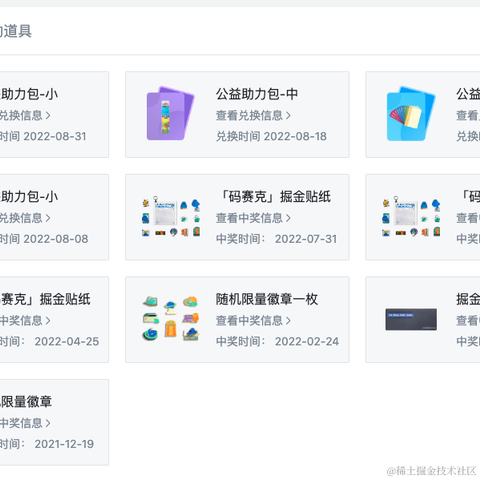Click 中奖时间 2022-02-24 text

pyautogui.click(x=277, y=341)
